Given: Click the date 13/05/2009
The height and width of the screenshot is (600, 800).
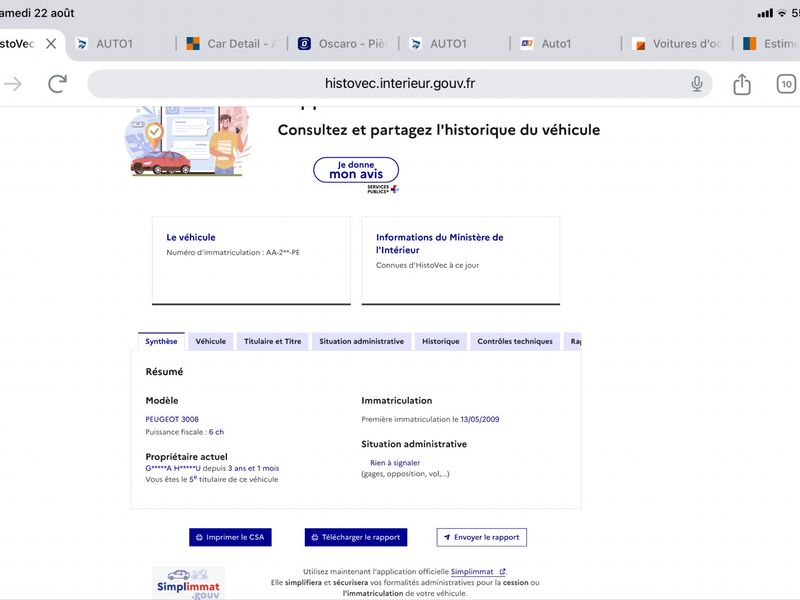Looking at the screenshot, I should click(x=480, y=419).
